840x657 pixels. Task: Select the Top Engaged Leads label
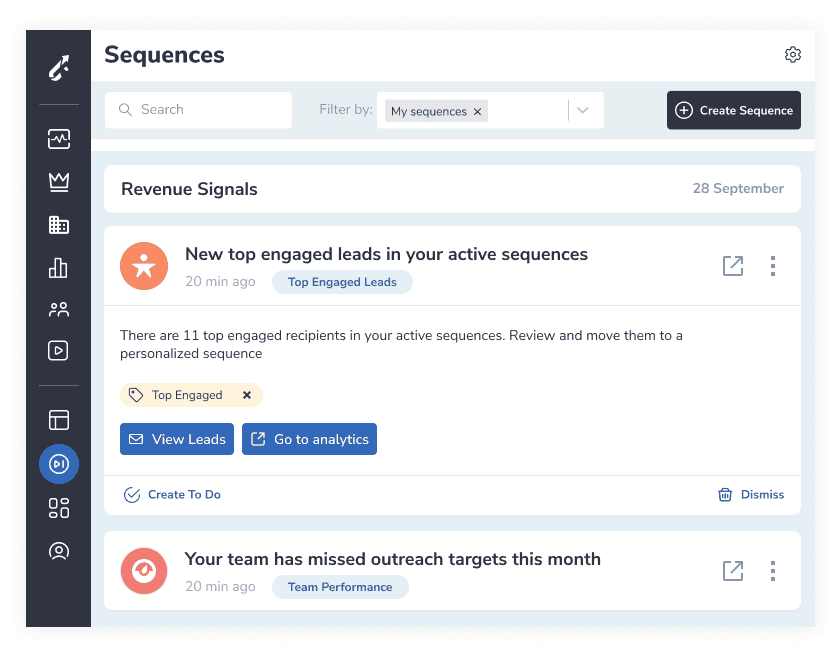coord(342,282)
